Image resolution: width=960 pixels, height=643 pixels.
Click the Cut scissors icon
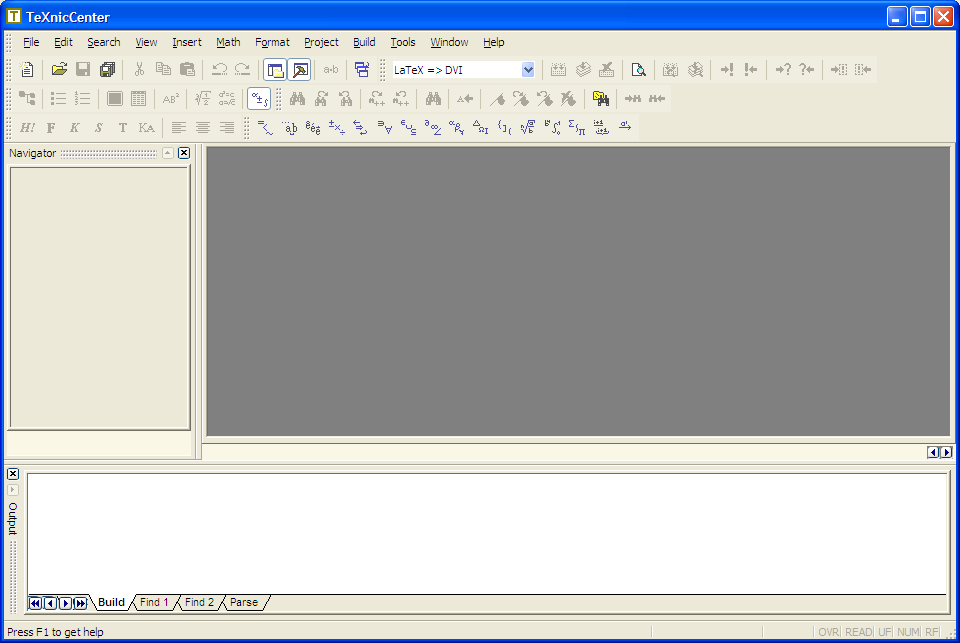point(140,70)
